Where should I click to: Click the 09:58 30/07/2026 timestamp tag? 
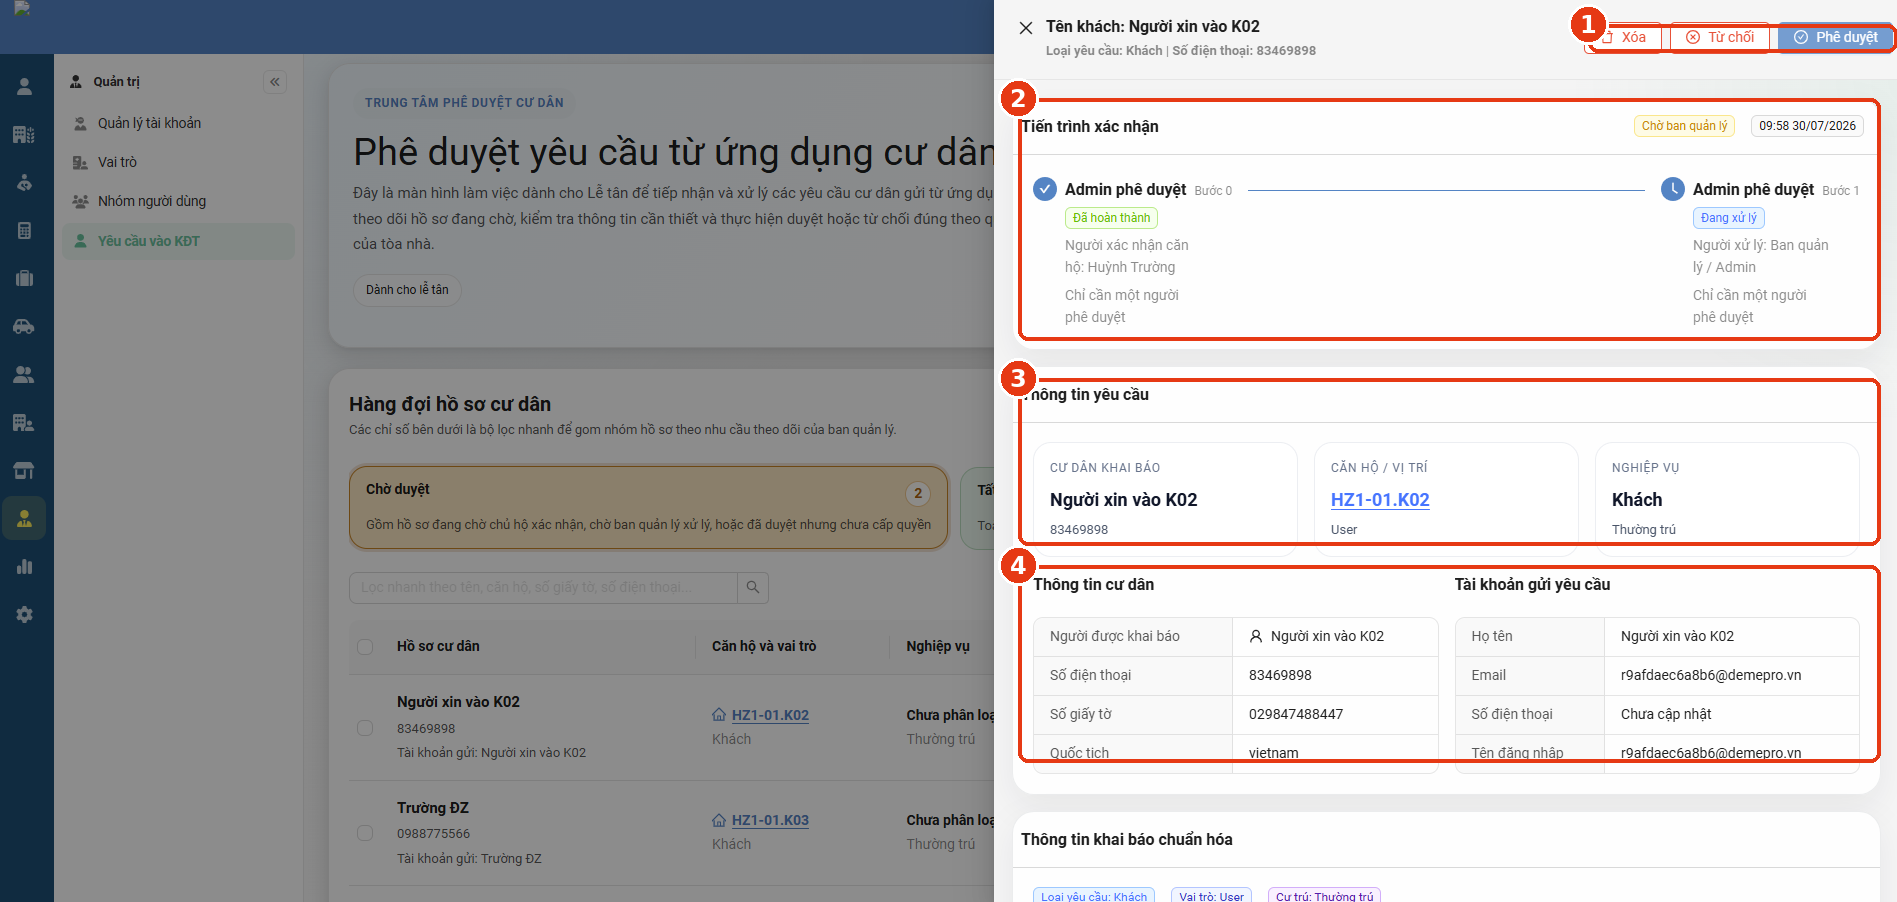[1807, 126]
